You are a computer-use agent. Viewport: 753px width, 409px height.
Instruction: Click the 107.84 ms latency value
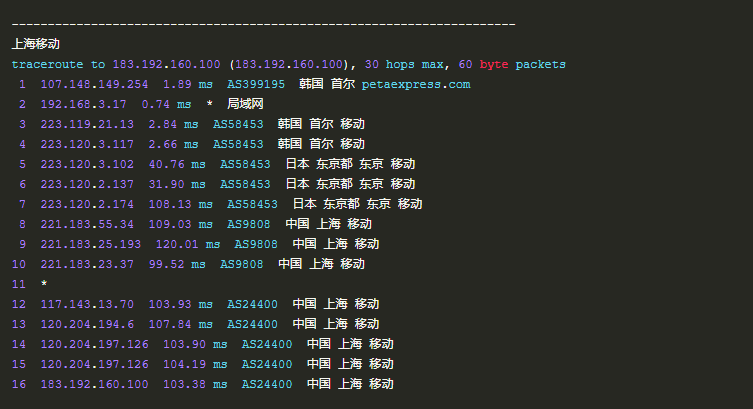tap(181, 324)
